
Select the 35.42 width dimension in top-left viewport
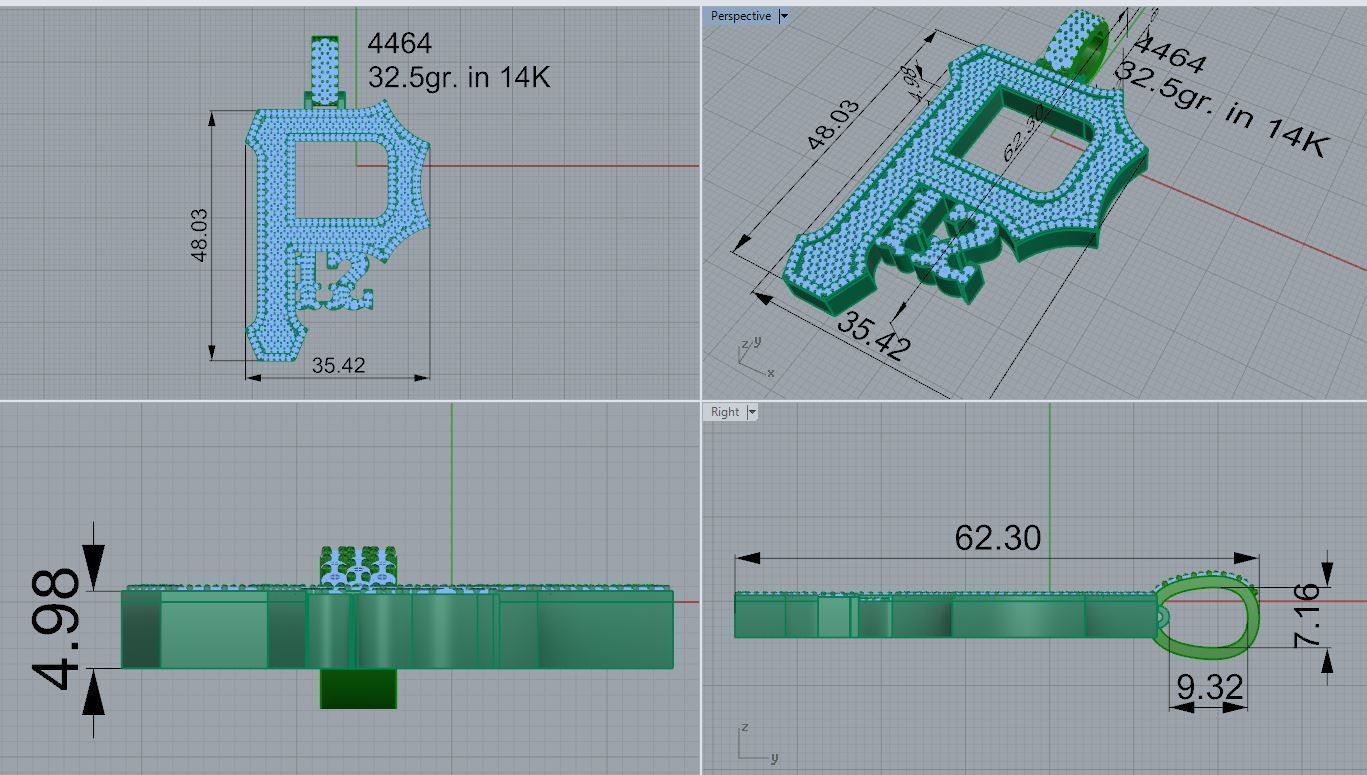[338, 365]
